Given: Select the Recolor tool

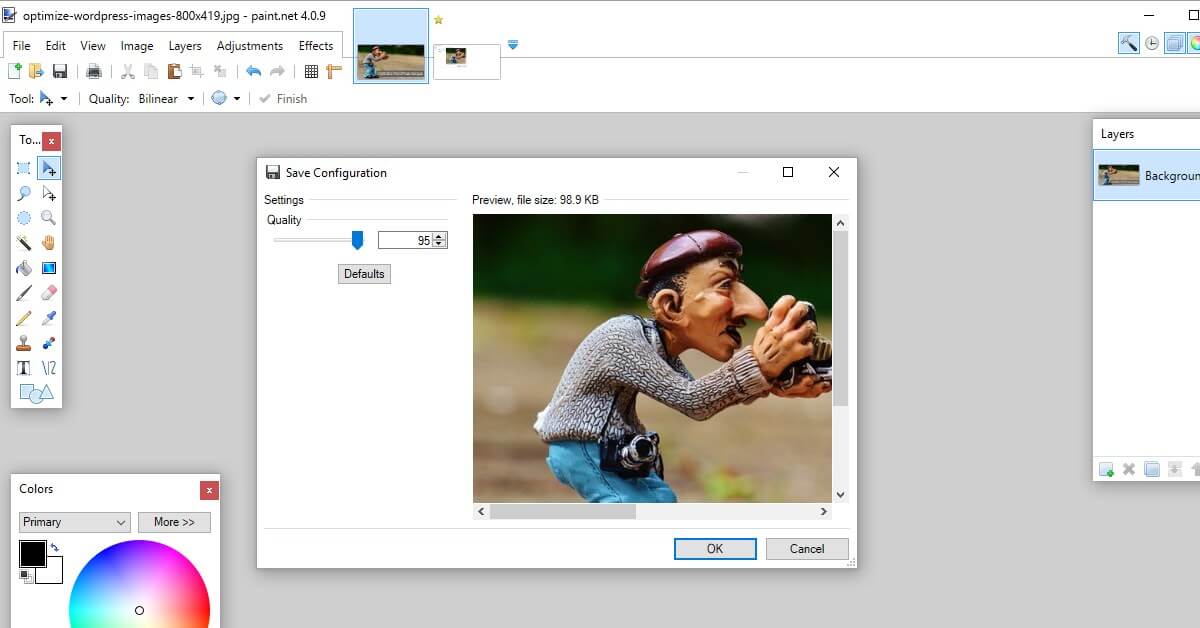Looking at the screenshot, I should (x=48, y=343).
